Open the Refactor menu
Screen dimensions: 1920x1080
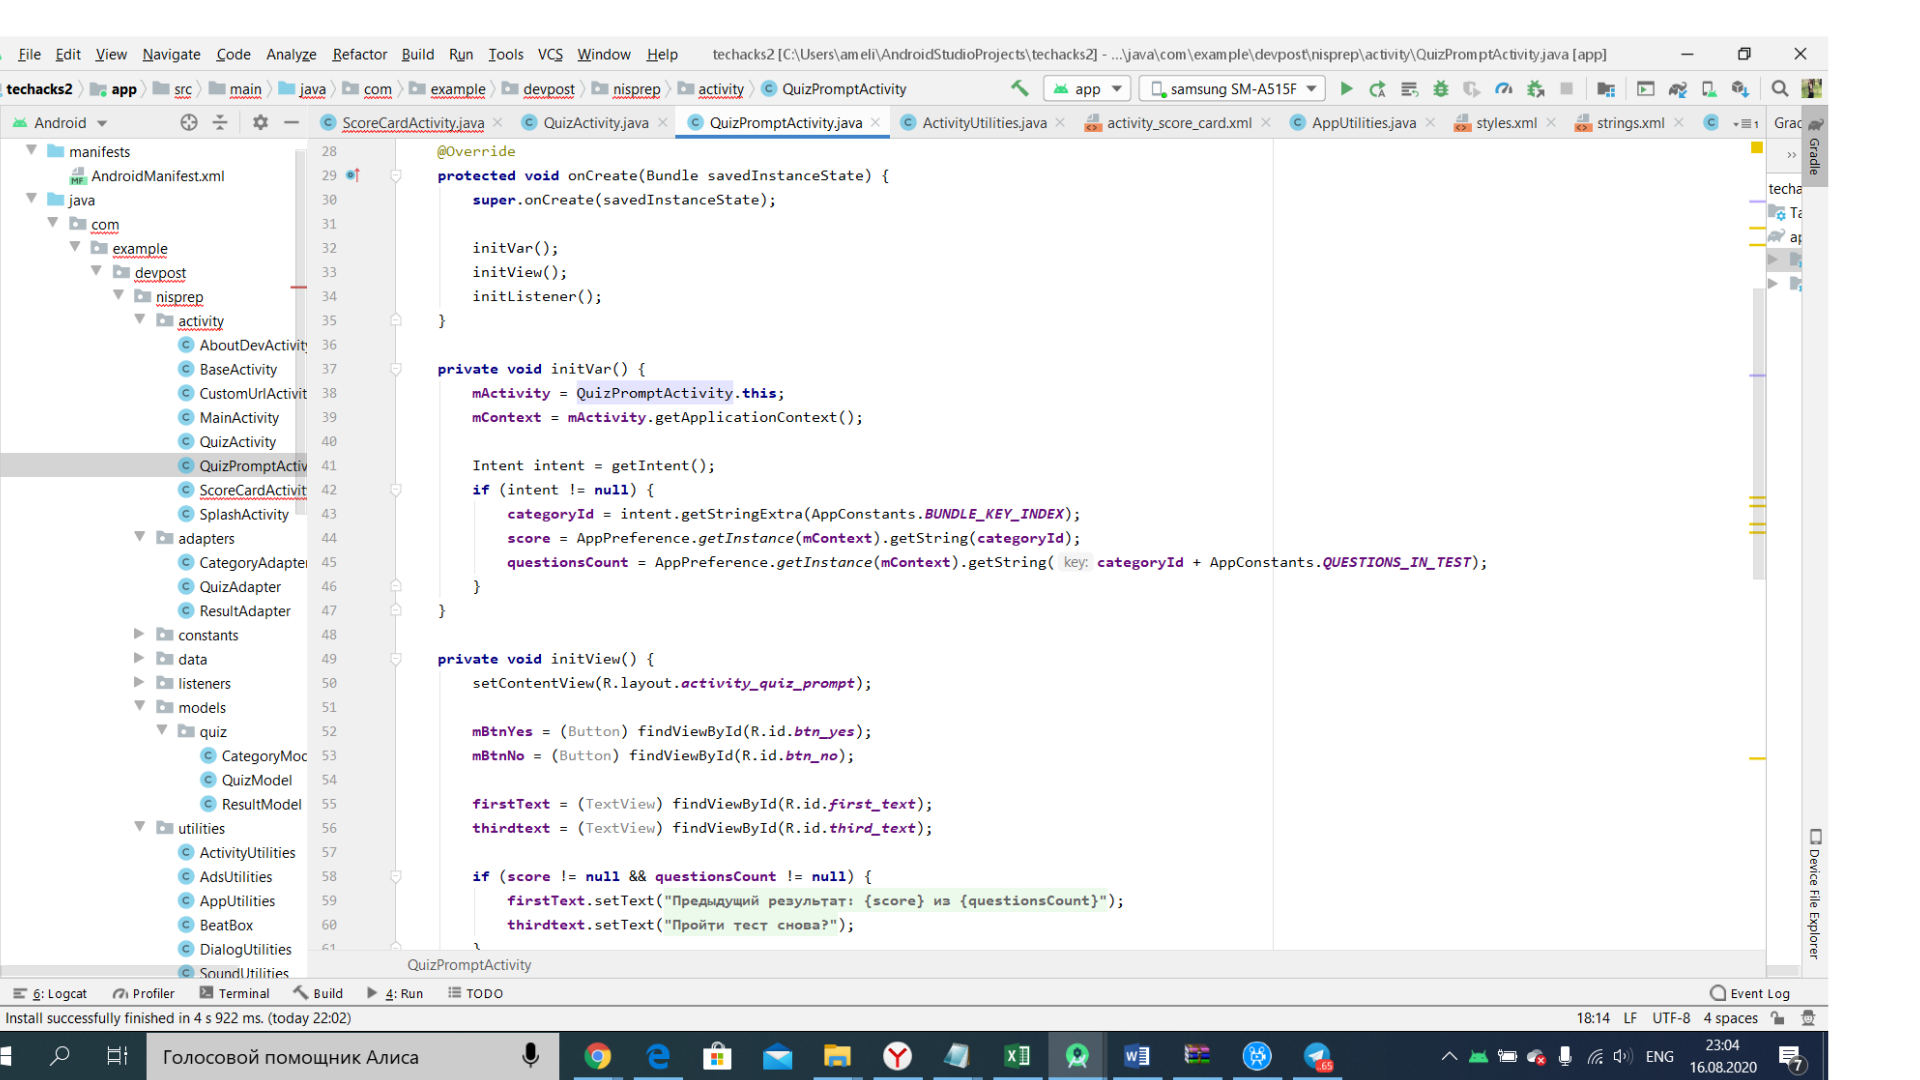[359, 54]
